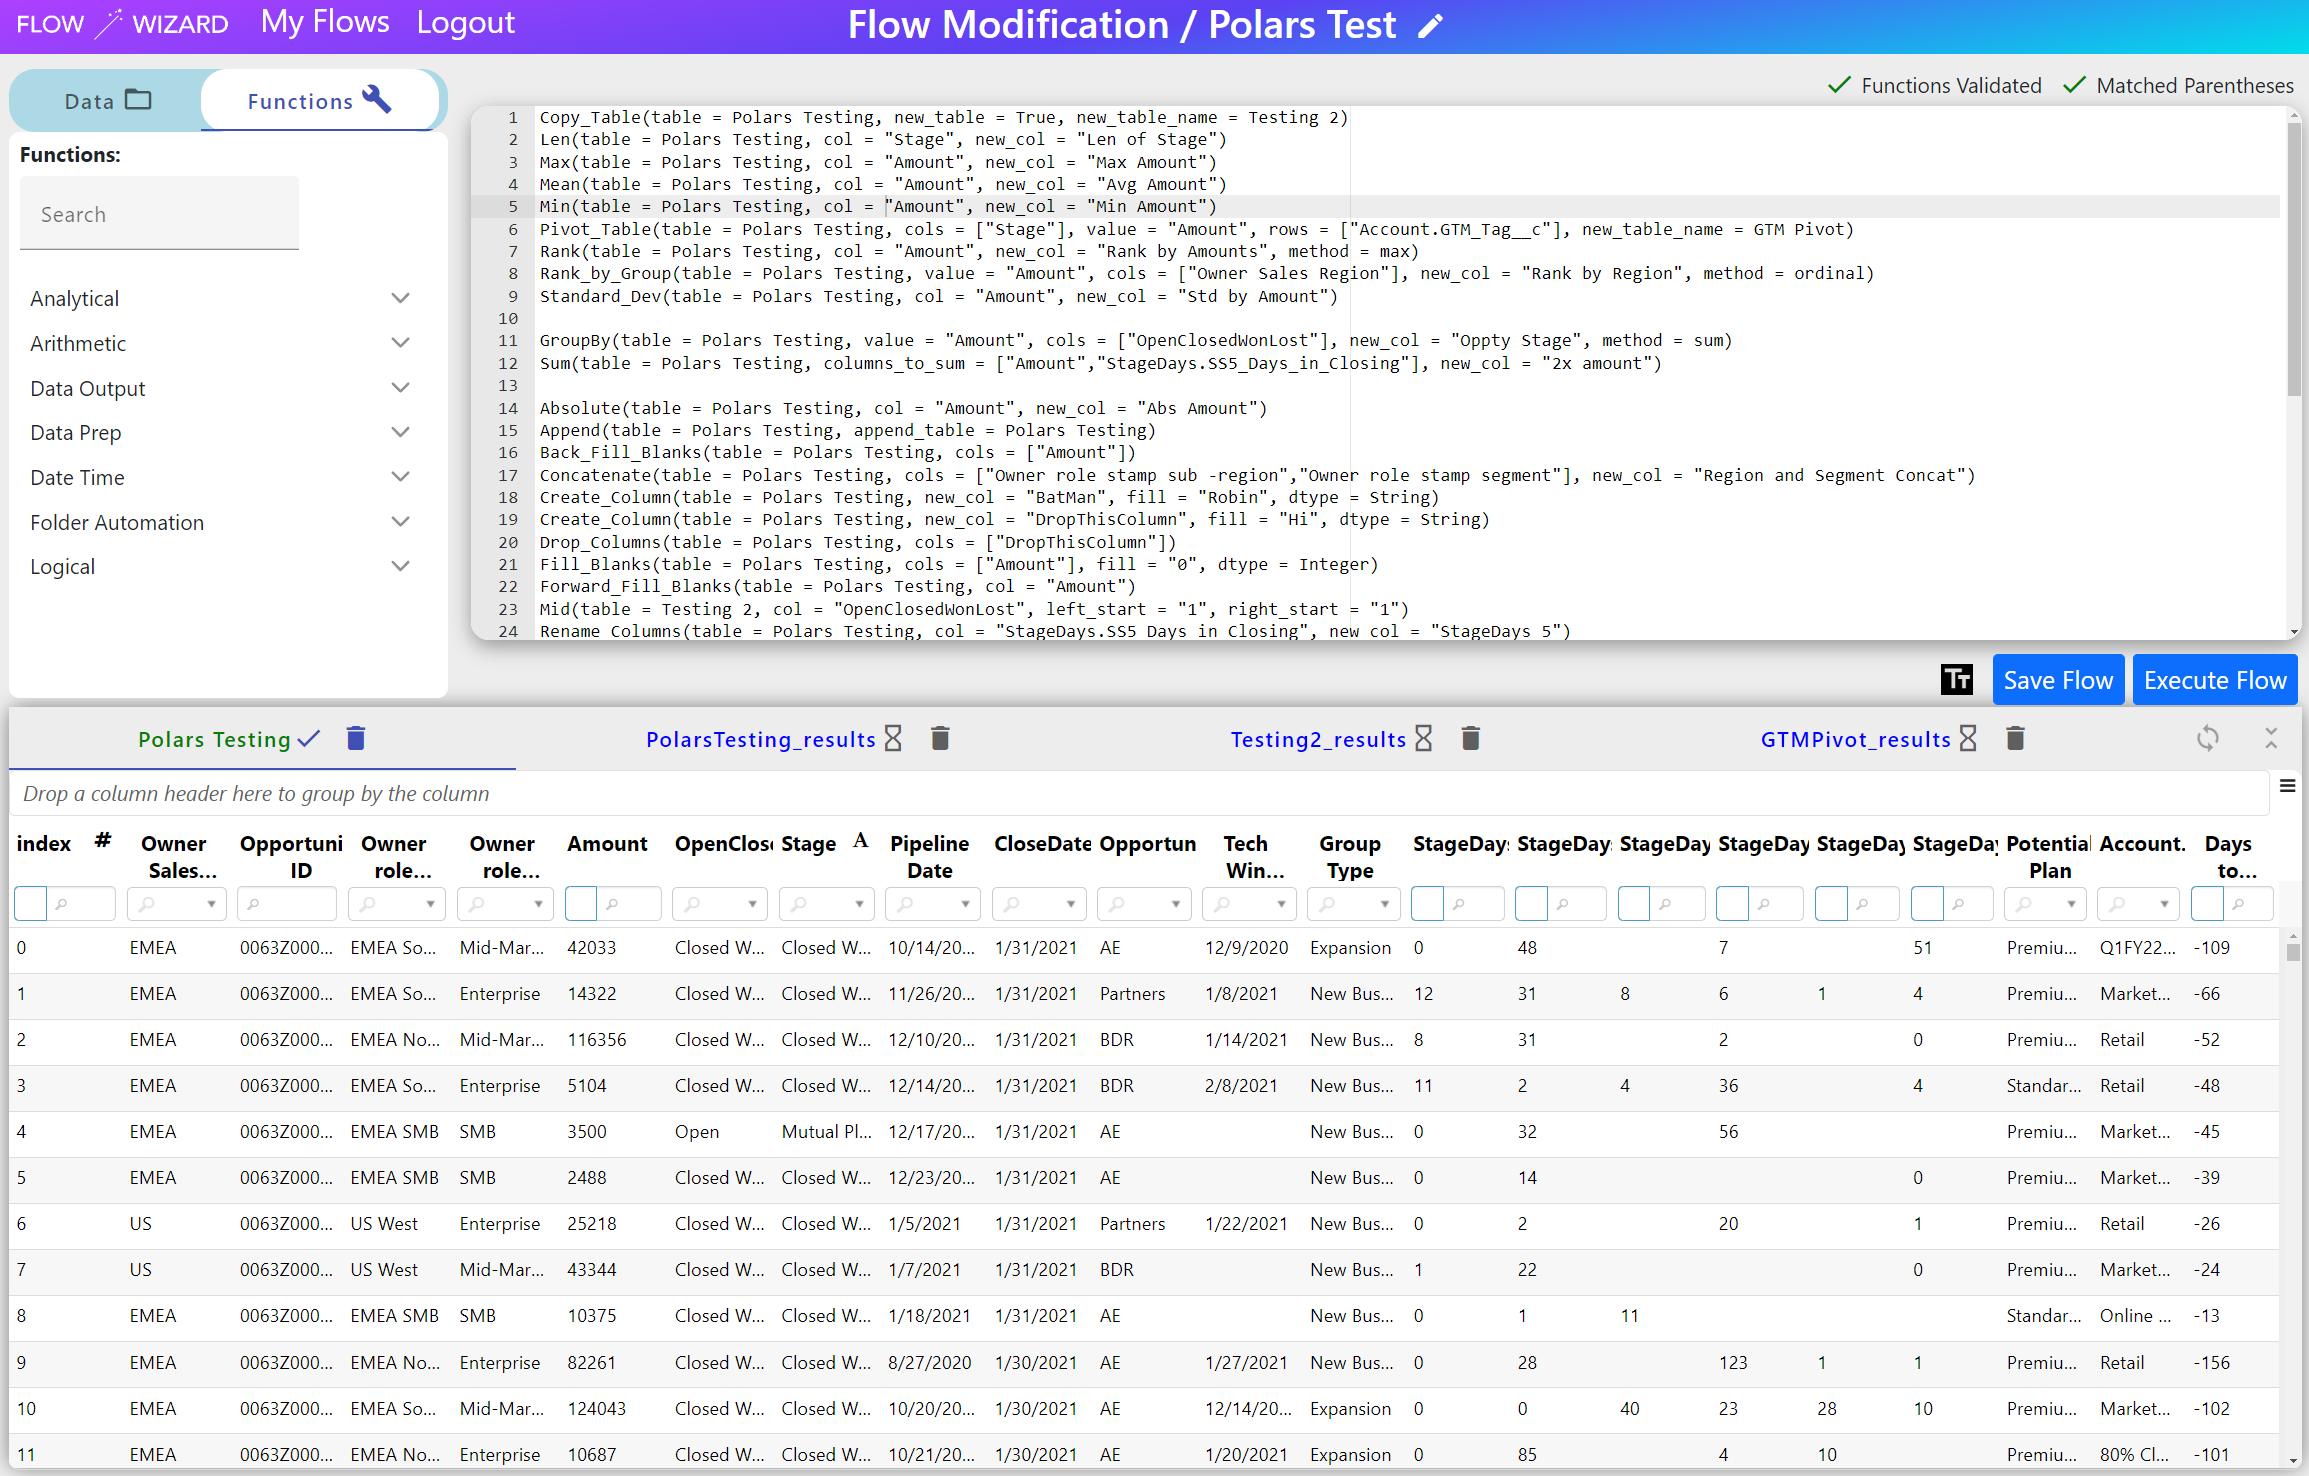The width and height of the screenshot is (2309, 1476).
Task: Switch to the Data tab
Action: (107, 101)
